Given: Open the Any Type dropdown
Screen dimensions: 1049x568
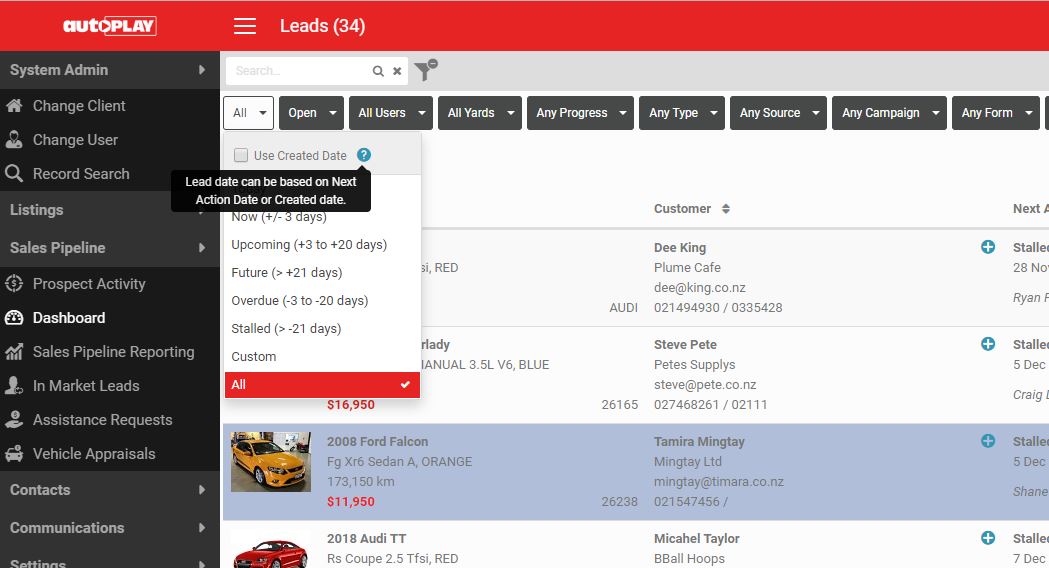Looking at the screenshot, I should 682,113.
